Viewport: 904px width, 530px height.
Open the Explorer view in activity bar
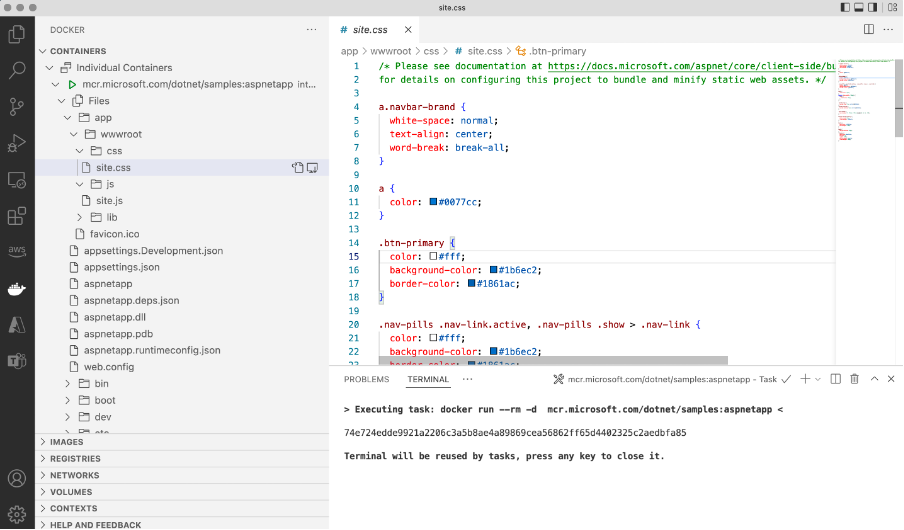17,35
